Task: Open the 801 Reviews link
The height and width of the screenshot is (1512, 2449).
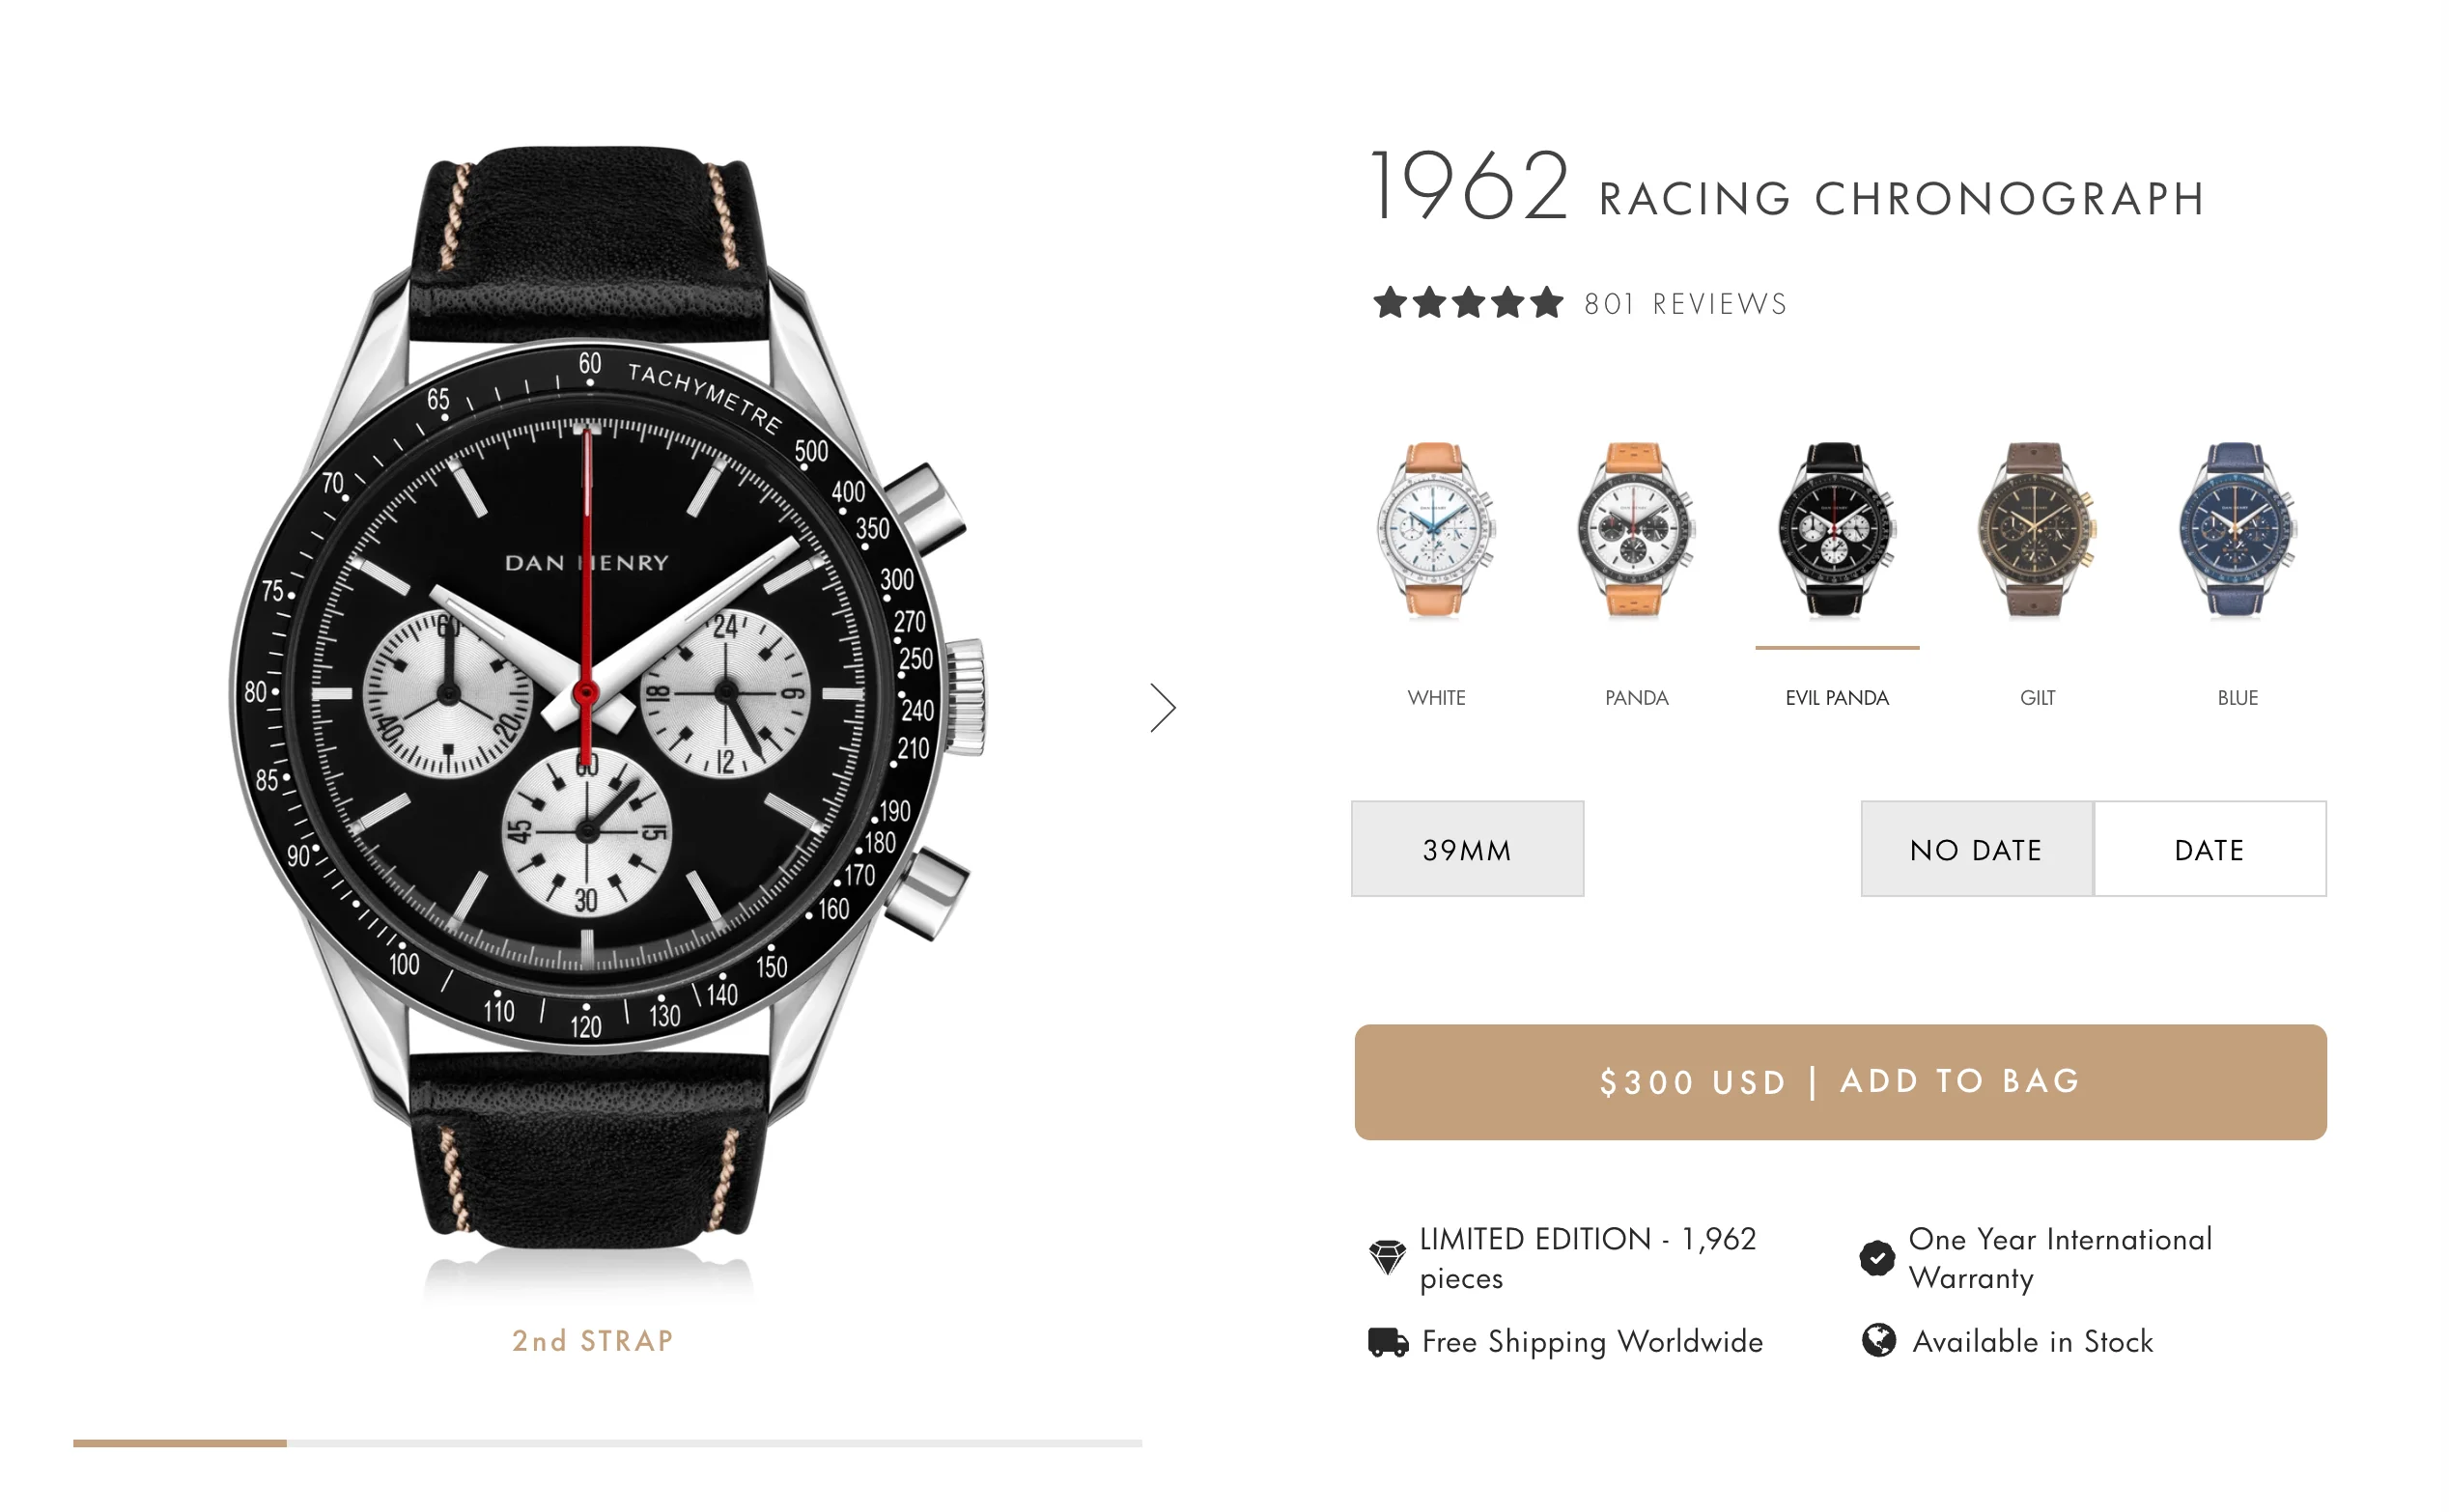Action: [x=1686, y=304]
